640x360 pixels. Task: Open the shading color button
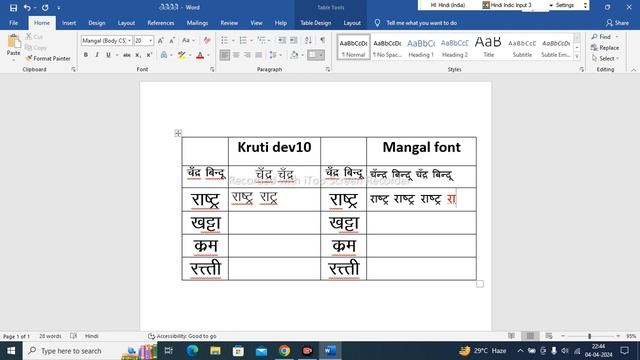click(x=294, y=55)
